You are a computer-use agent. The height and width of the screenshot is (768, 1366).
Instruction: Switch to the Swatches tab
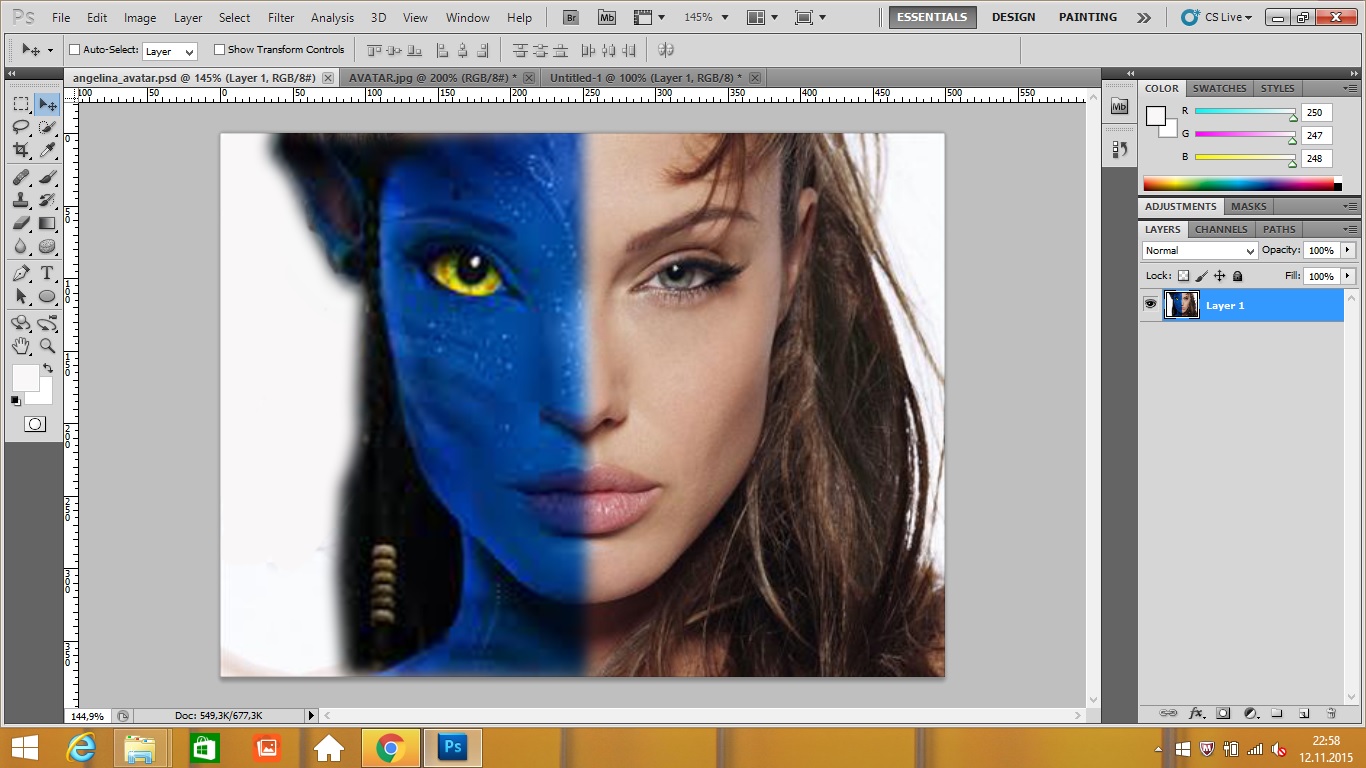1219,89
